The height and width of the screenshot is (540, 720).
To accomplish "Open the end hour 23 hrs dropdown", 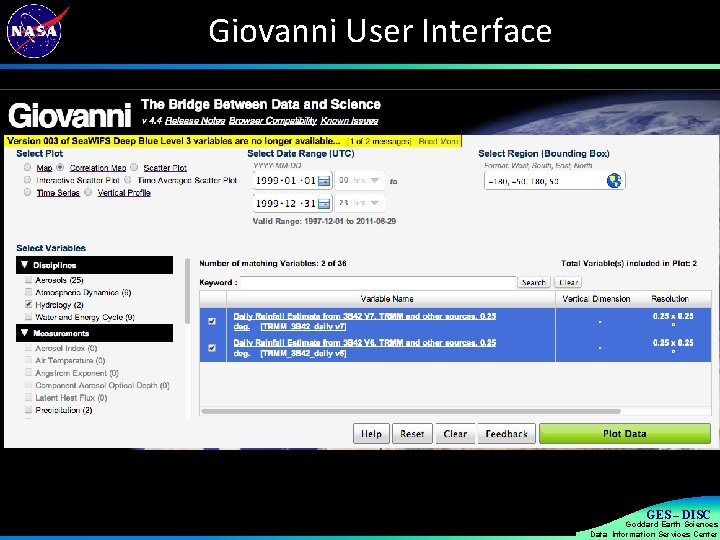I will [x=360, y=203].
